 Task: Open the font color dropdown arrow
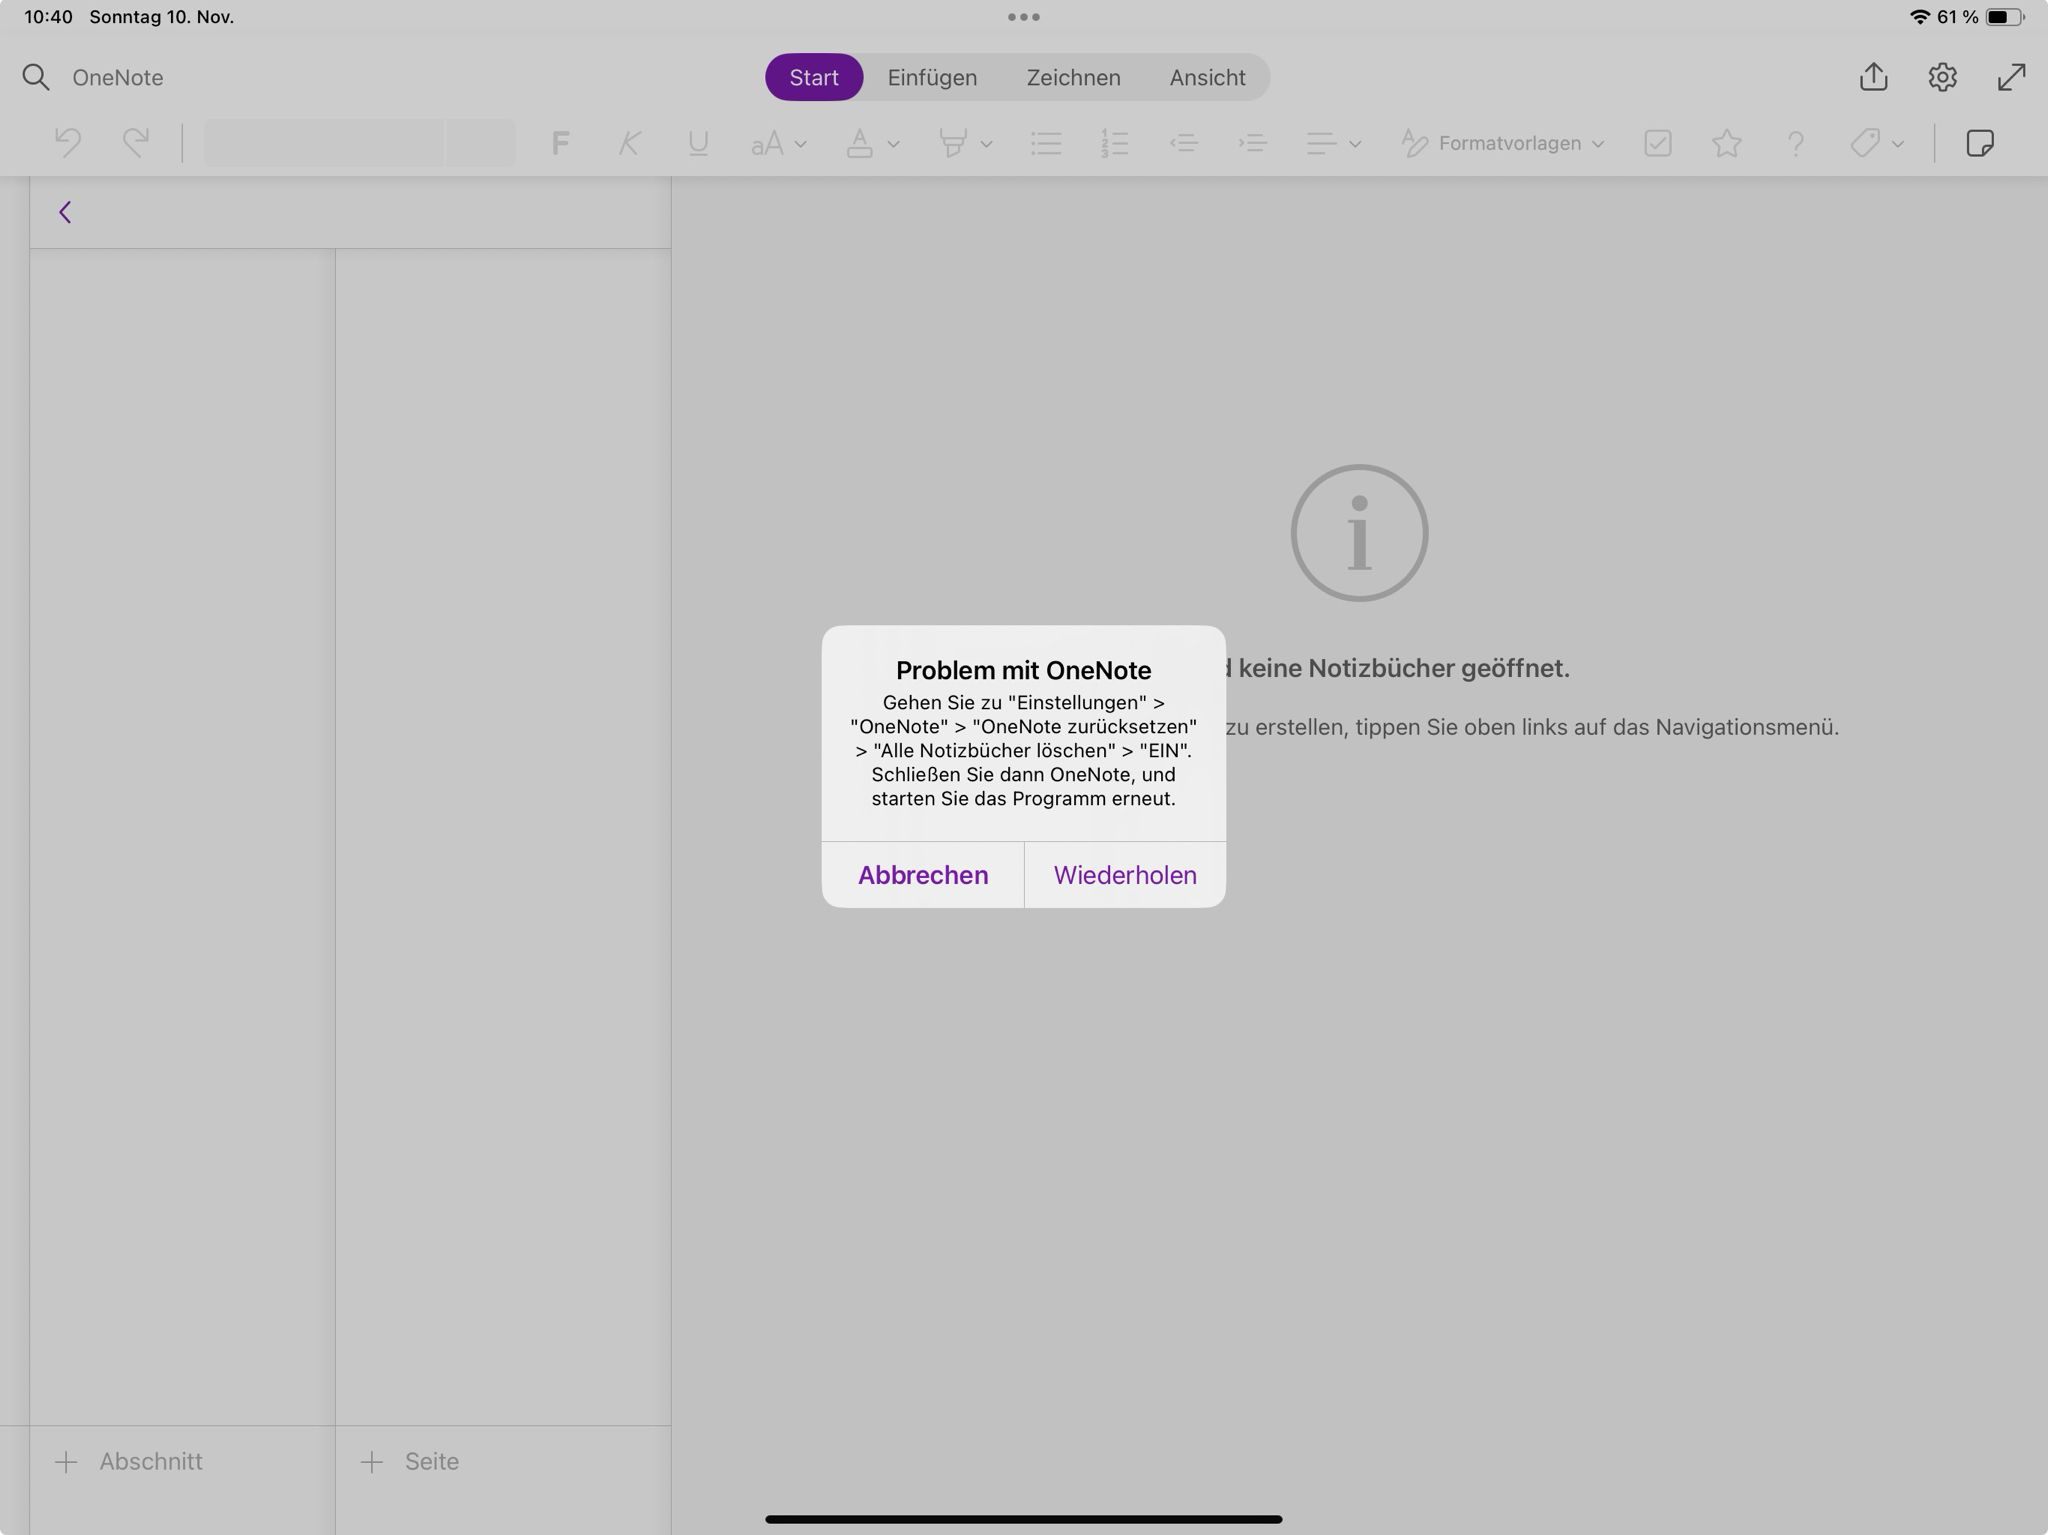click(x=893, y=144)
